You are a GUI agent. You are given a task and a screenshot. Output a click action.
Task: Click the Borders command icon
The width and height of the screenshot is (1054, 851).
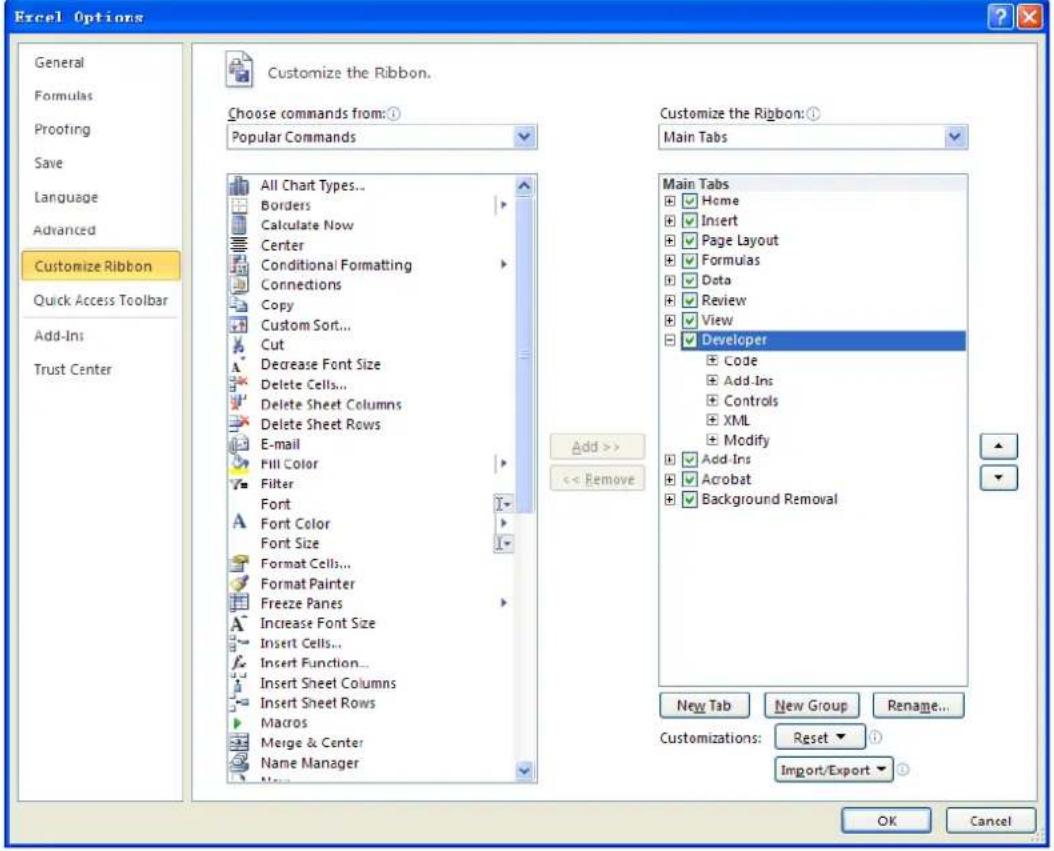[x=239, y=205]
